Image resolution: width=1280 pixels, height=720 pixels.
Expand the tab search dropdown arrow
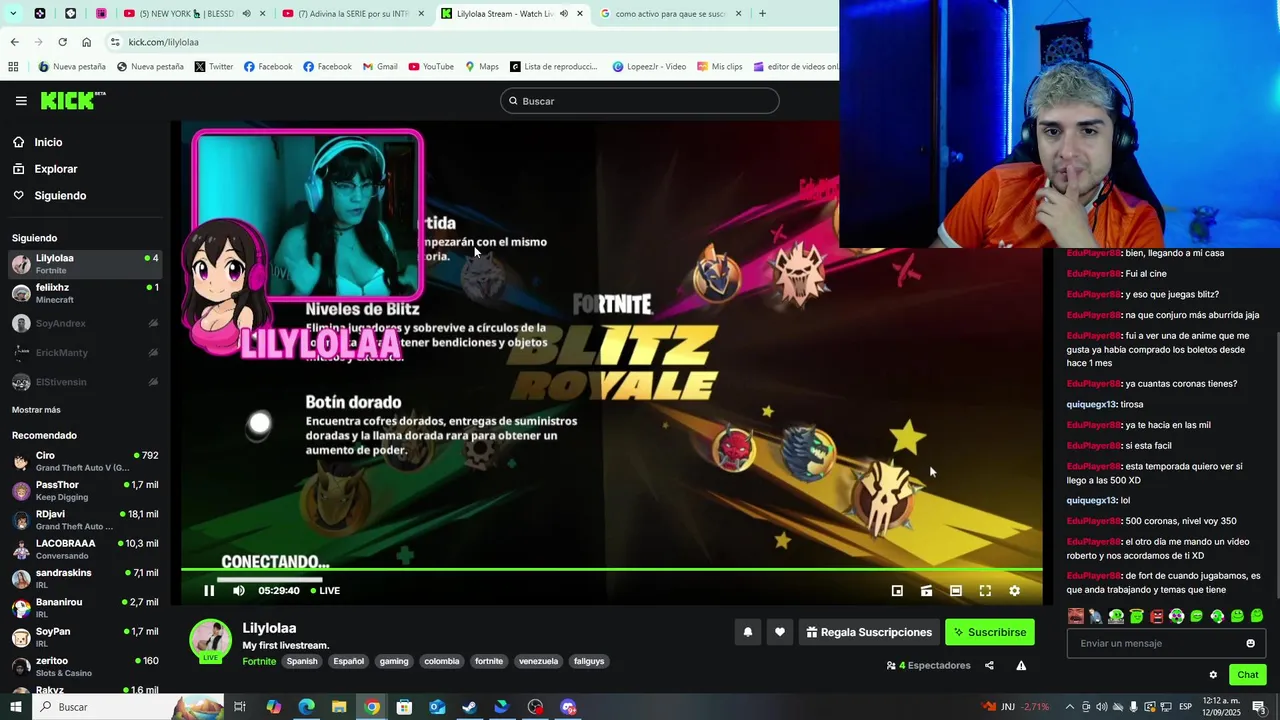click(x=14, y=14)
